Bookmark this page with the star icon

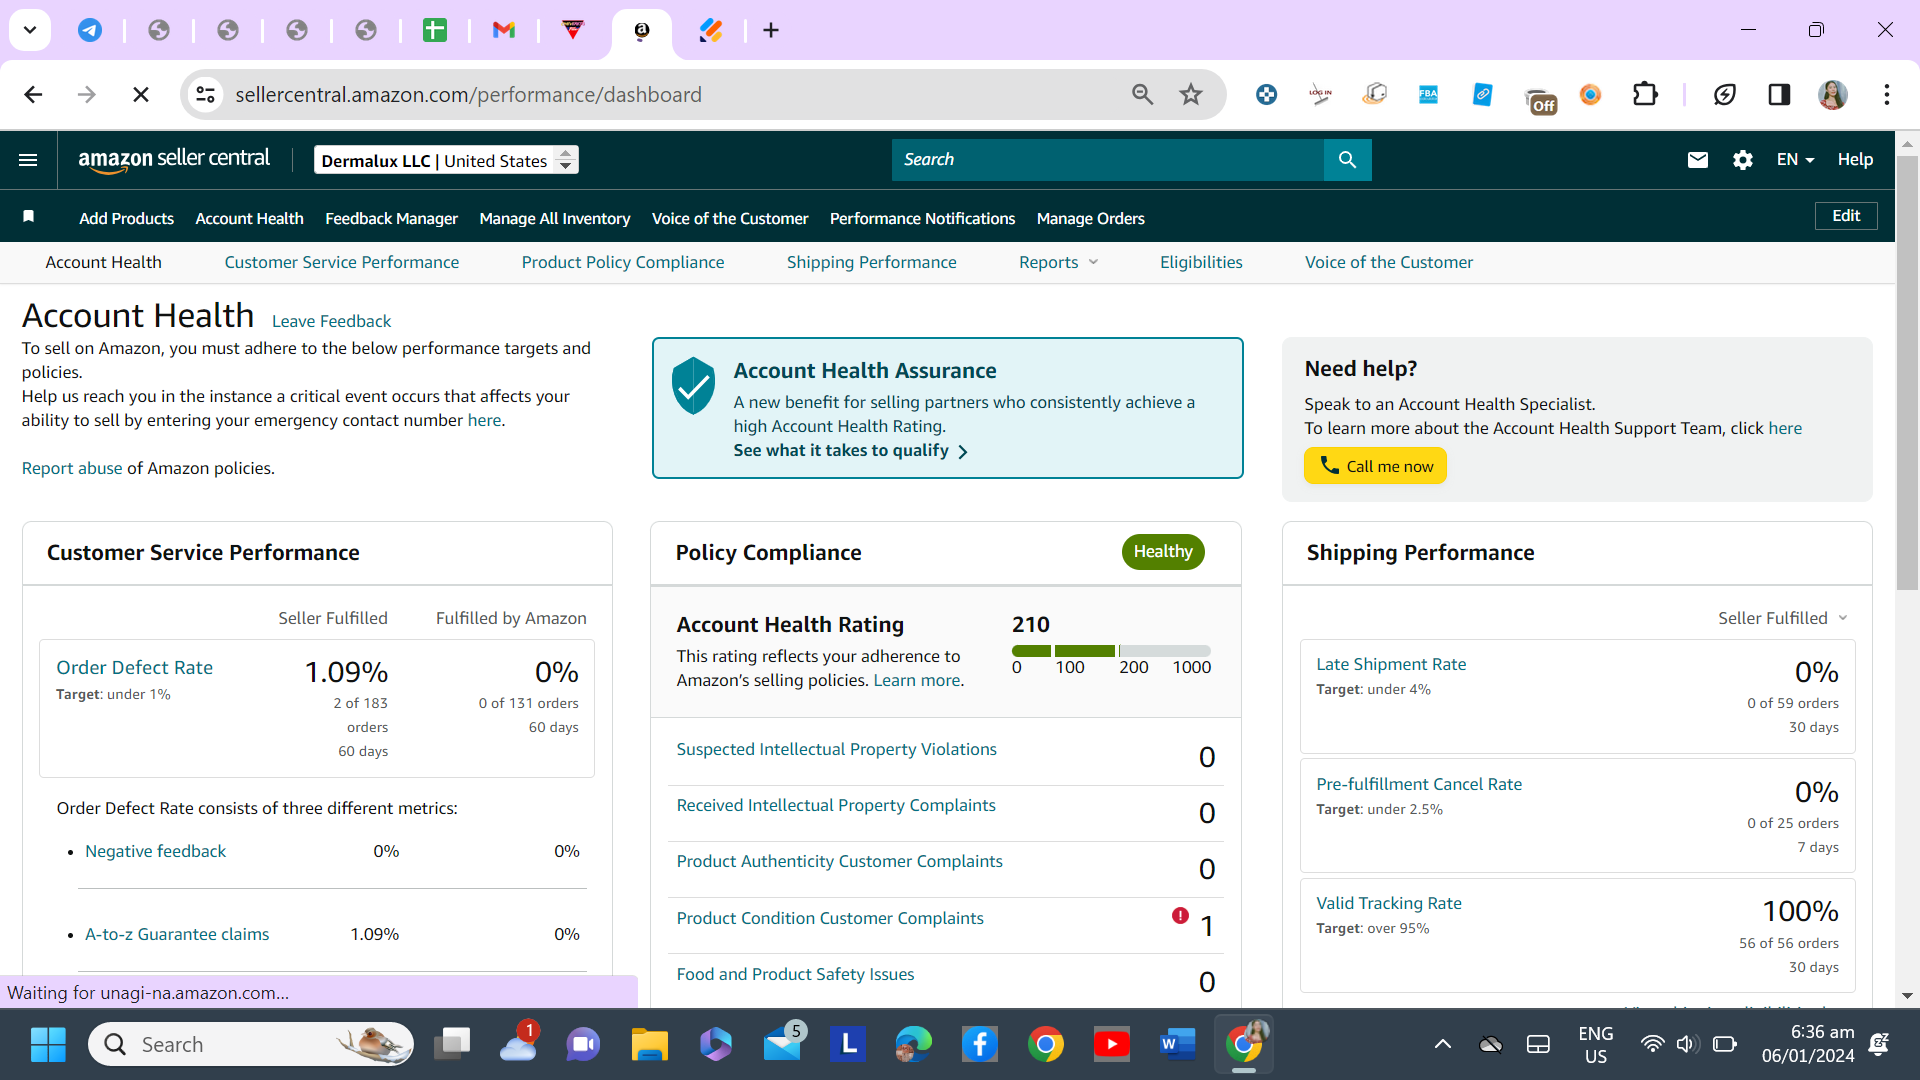(1190, 94)
